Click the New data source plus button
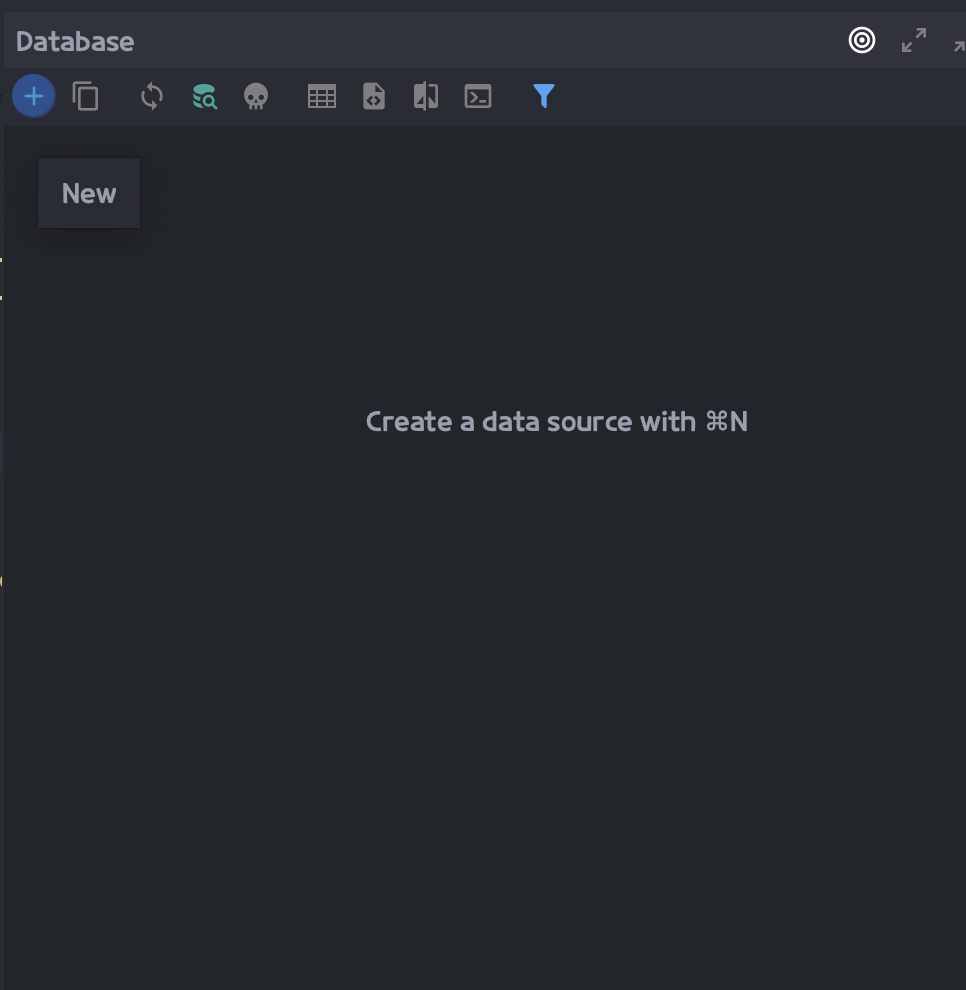This screenshot has width=966, height=990. [33, 96]
